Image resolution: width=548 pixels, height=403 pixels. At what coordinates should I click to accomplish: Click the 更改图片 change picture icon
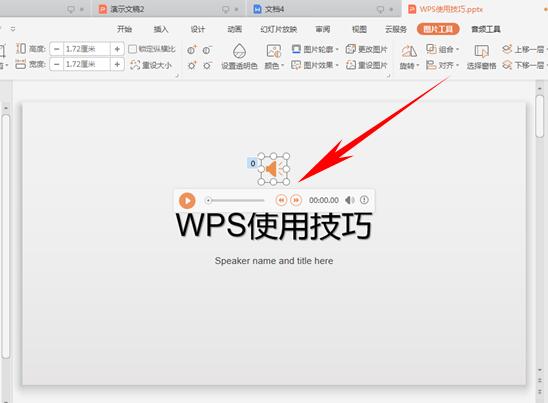coord(350,49)
